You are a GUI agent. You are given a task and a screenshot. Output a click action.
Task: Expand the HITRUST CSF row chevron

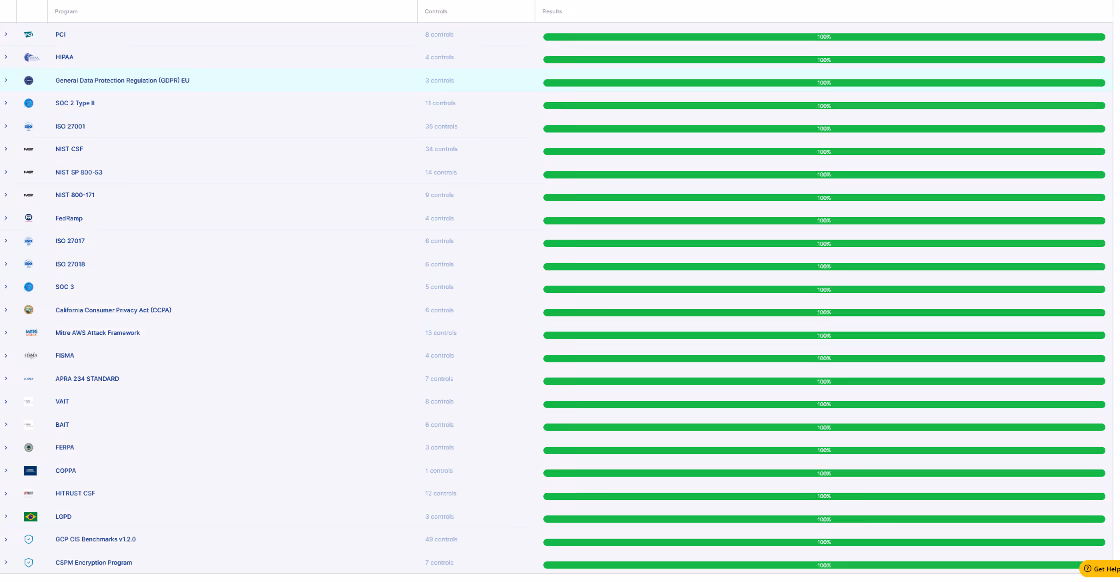6,493
